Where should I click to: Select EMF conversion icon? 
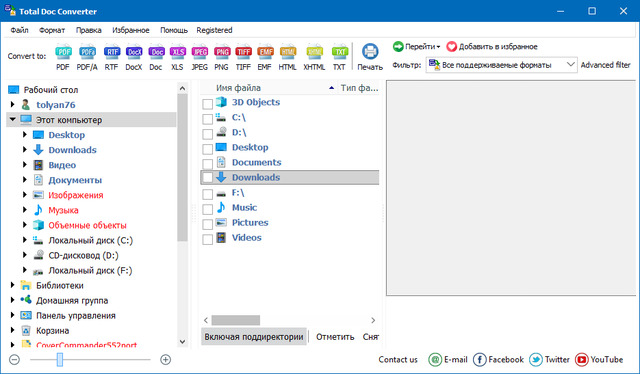coord(265,52)
